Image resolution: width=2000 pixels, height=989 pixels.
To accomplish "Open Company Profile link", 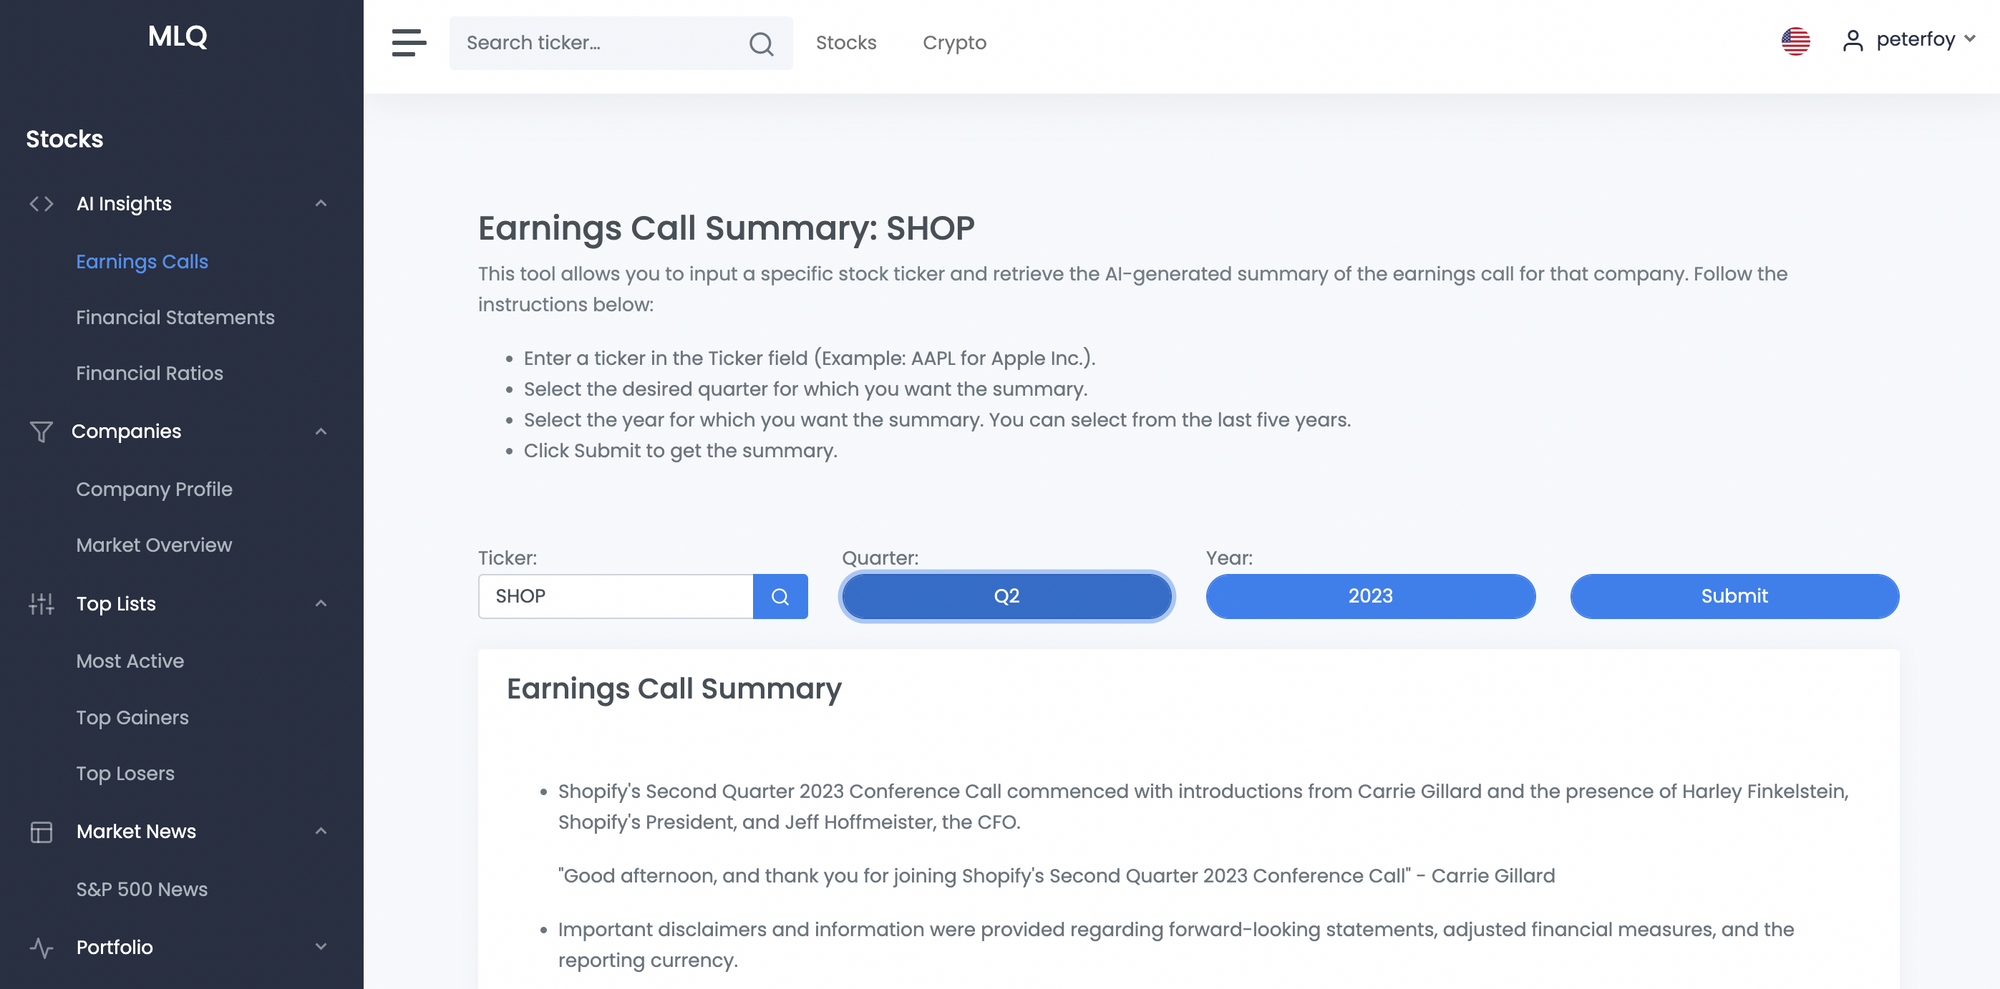I will point(154,490).
